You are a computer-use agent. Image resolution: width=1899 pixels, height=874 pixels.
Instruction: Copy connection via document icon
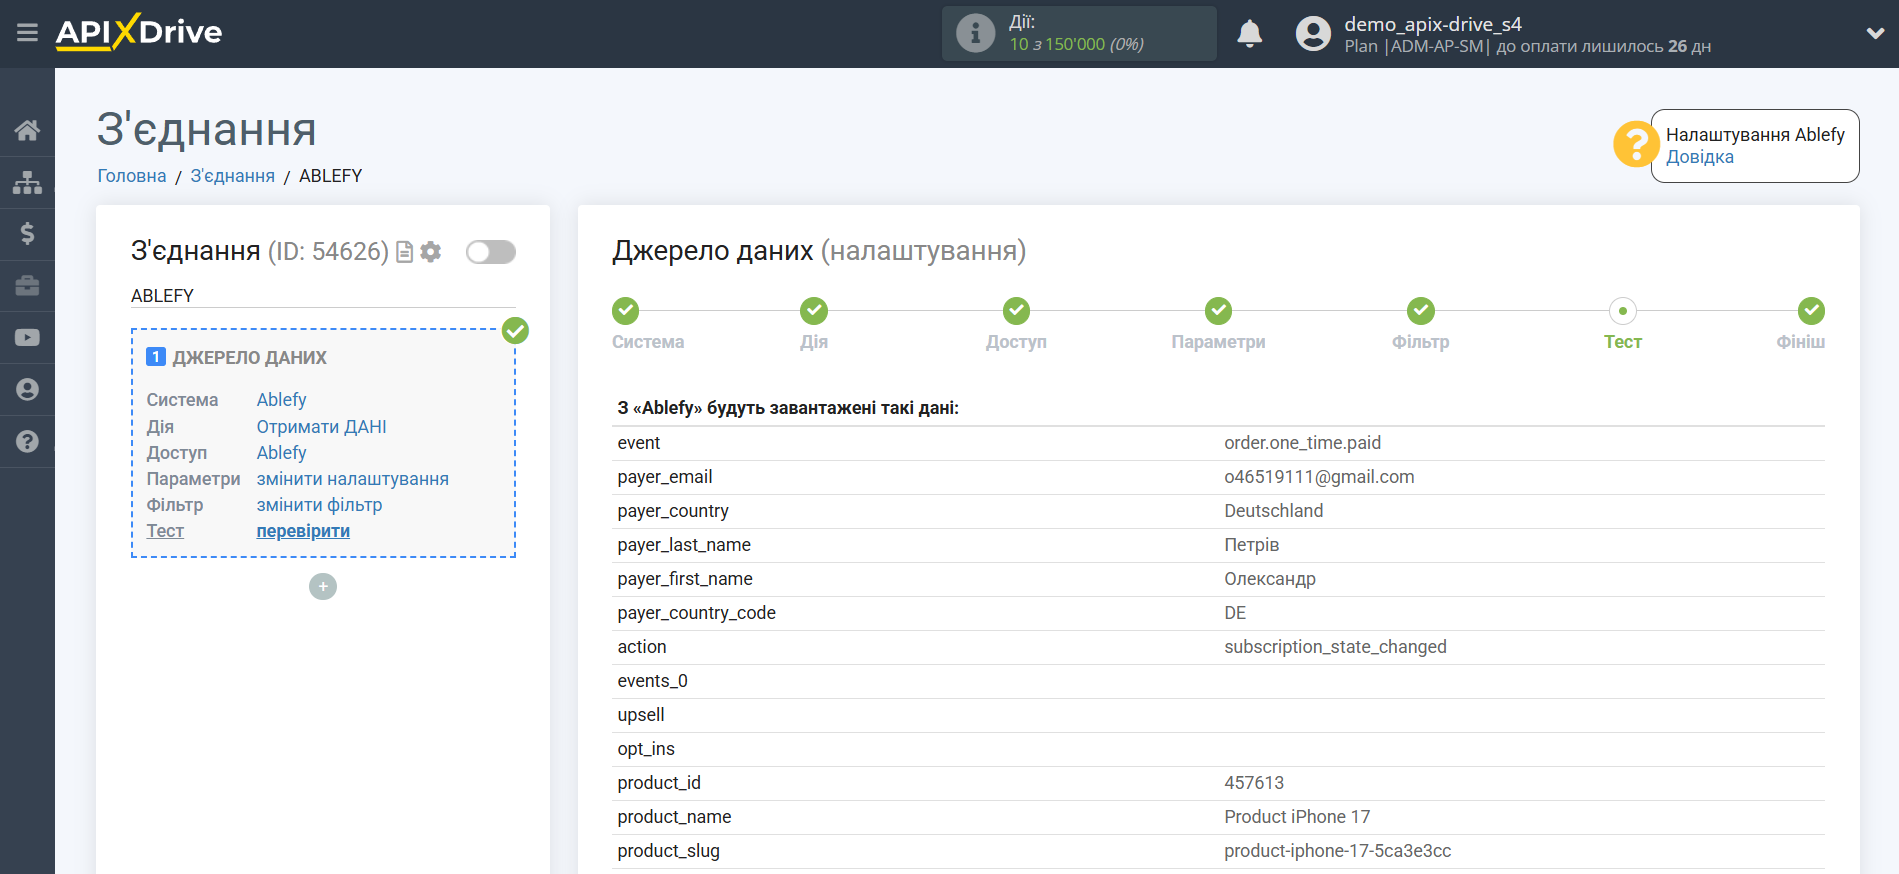(405, 252)
